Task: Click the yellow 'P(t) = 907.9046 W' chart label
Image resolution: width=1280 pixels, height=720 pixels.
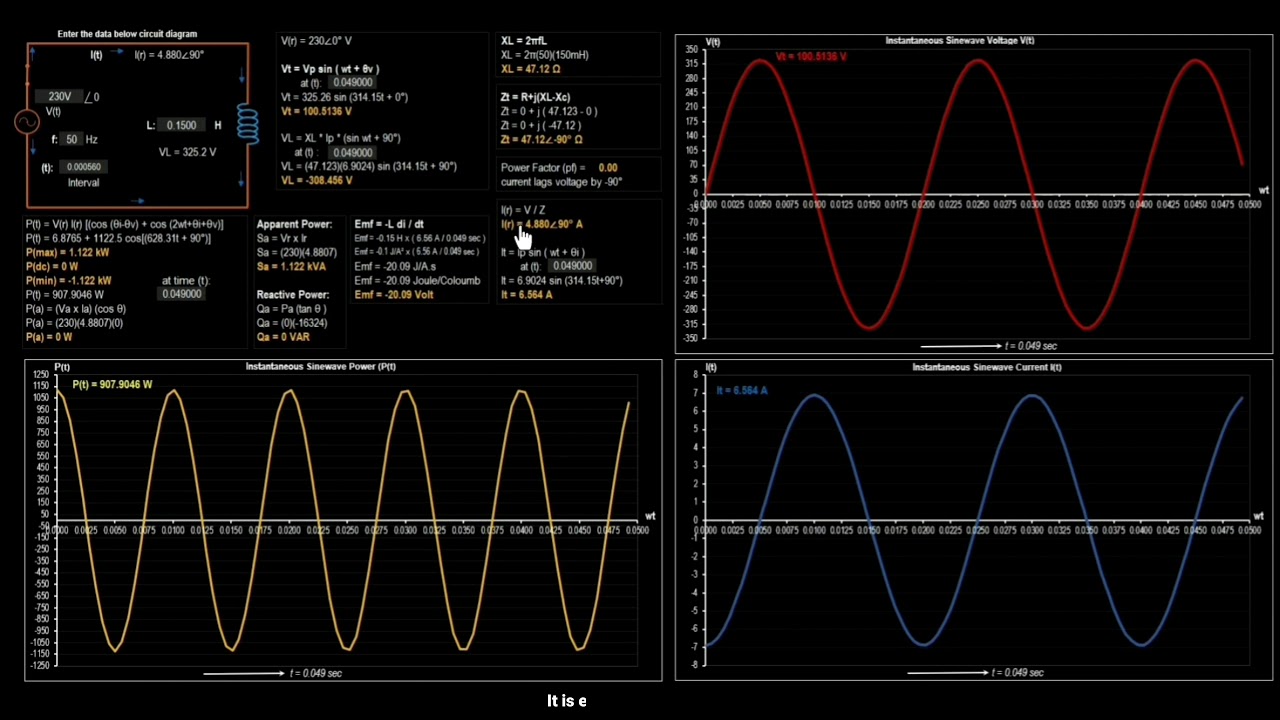Action: tap(112, 384)
